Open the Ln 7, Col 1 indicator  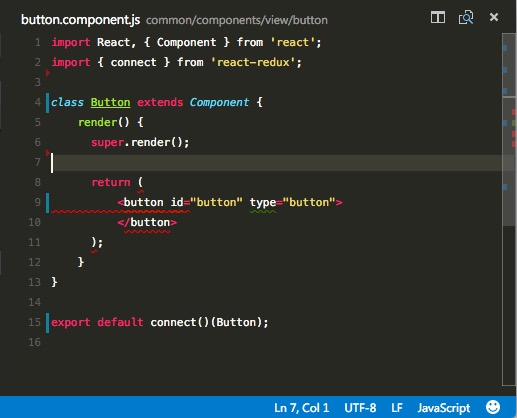click(301, 408)
